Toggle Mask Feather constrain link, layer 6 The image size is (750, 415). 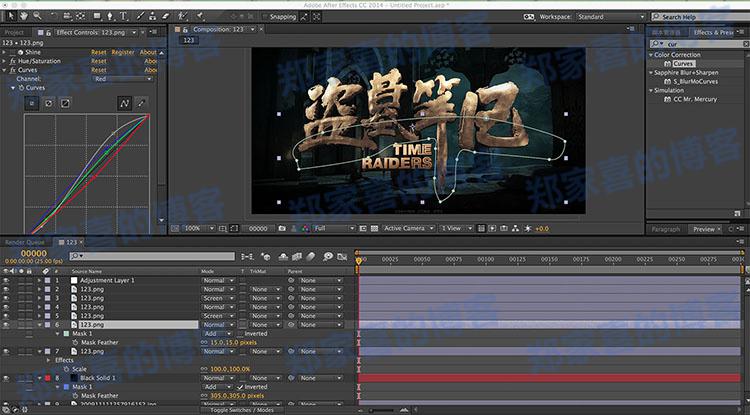[x=204, y=342]
